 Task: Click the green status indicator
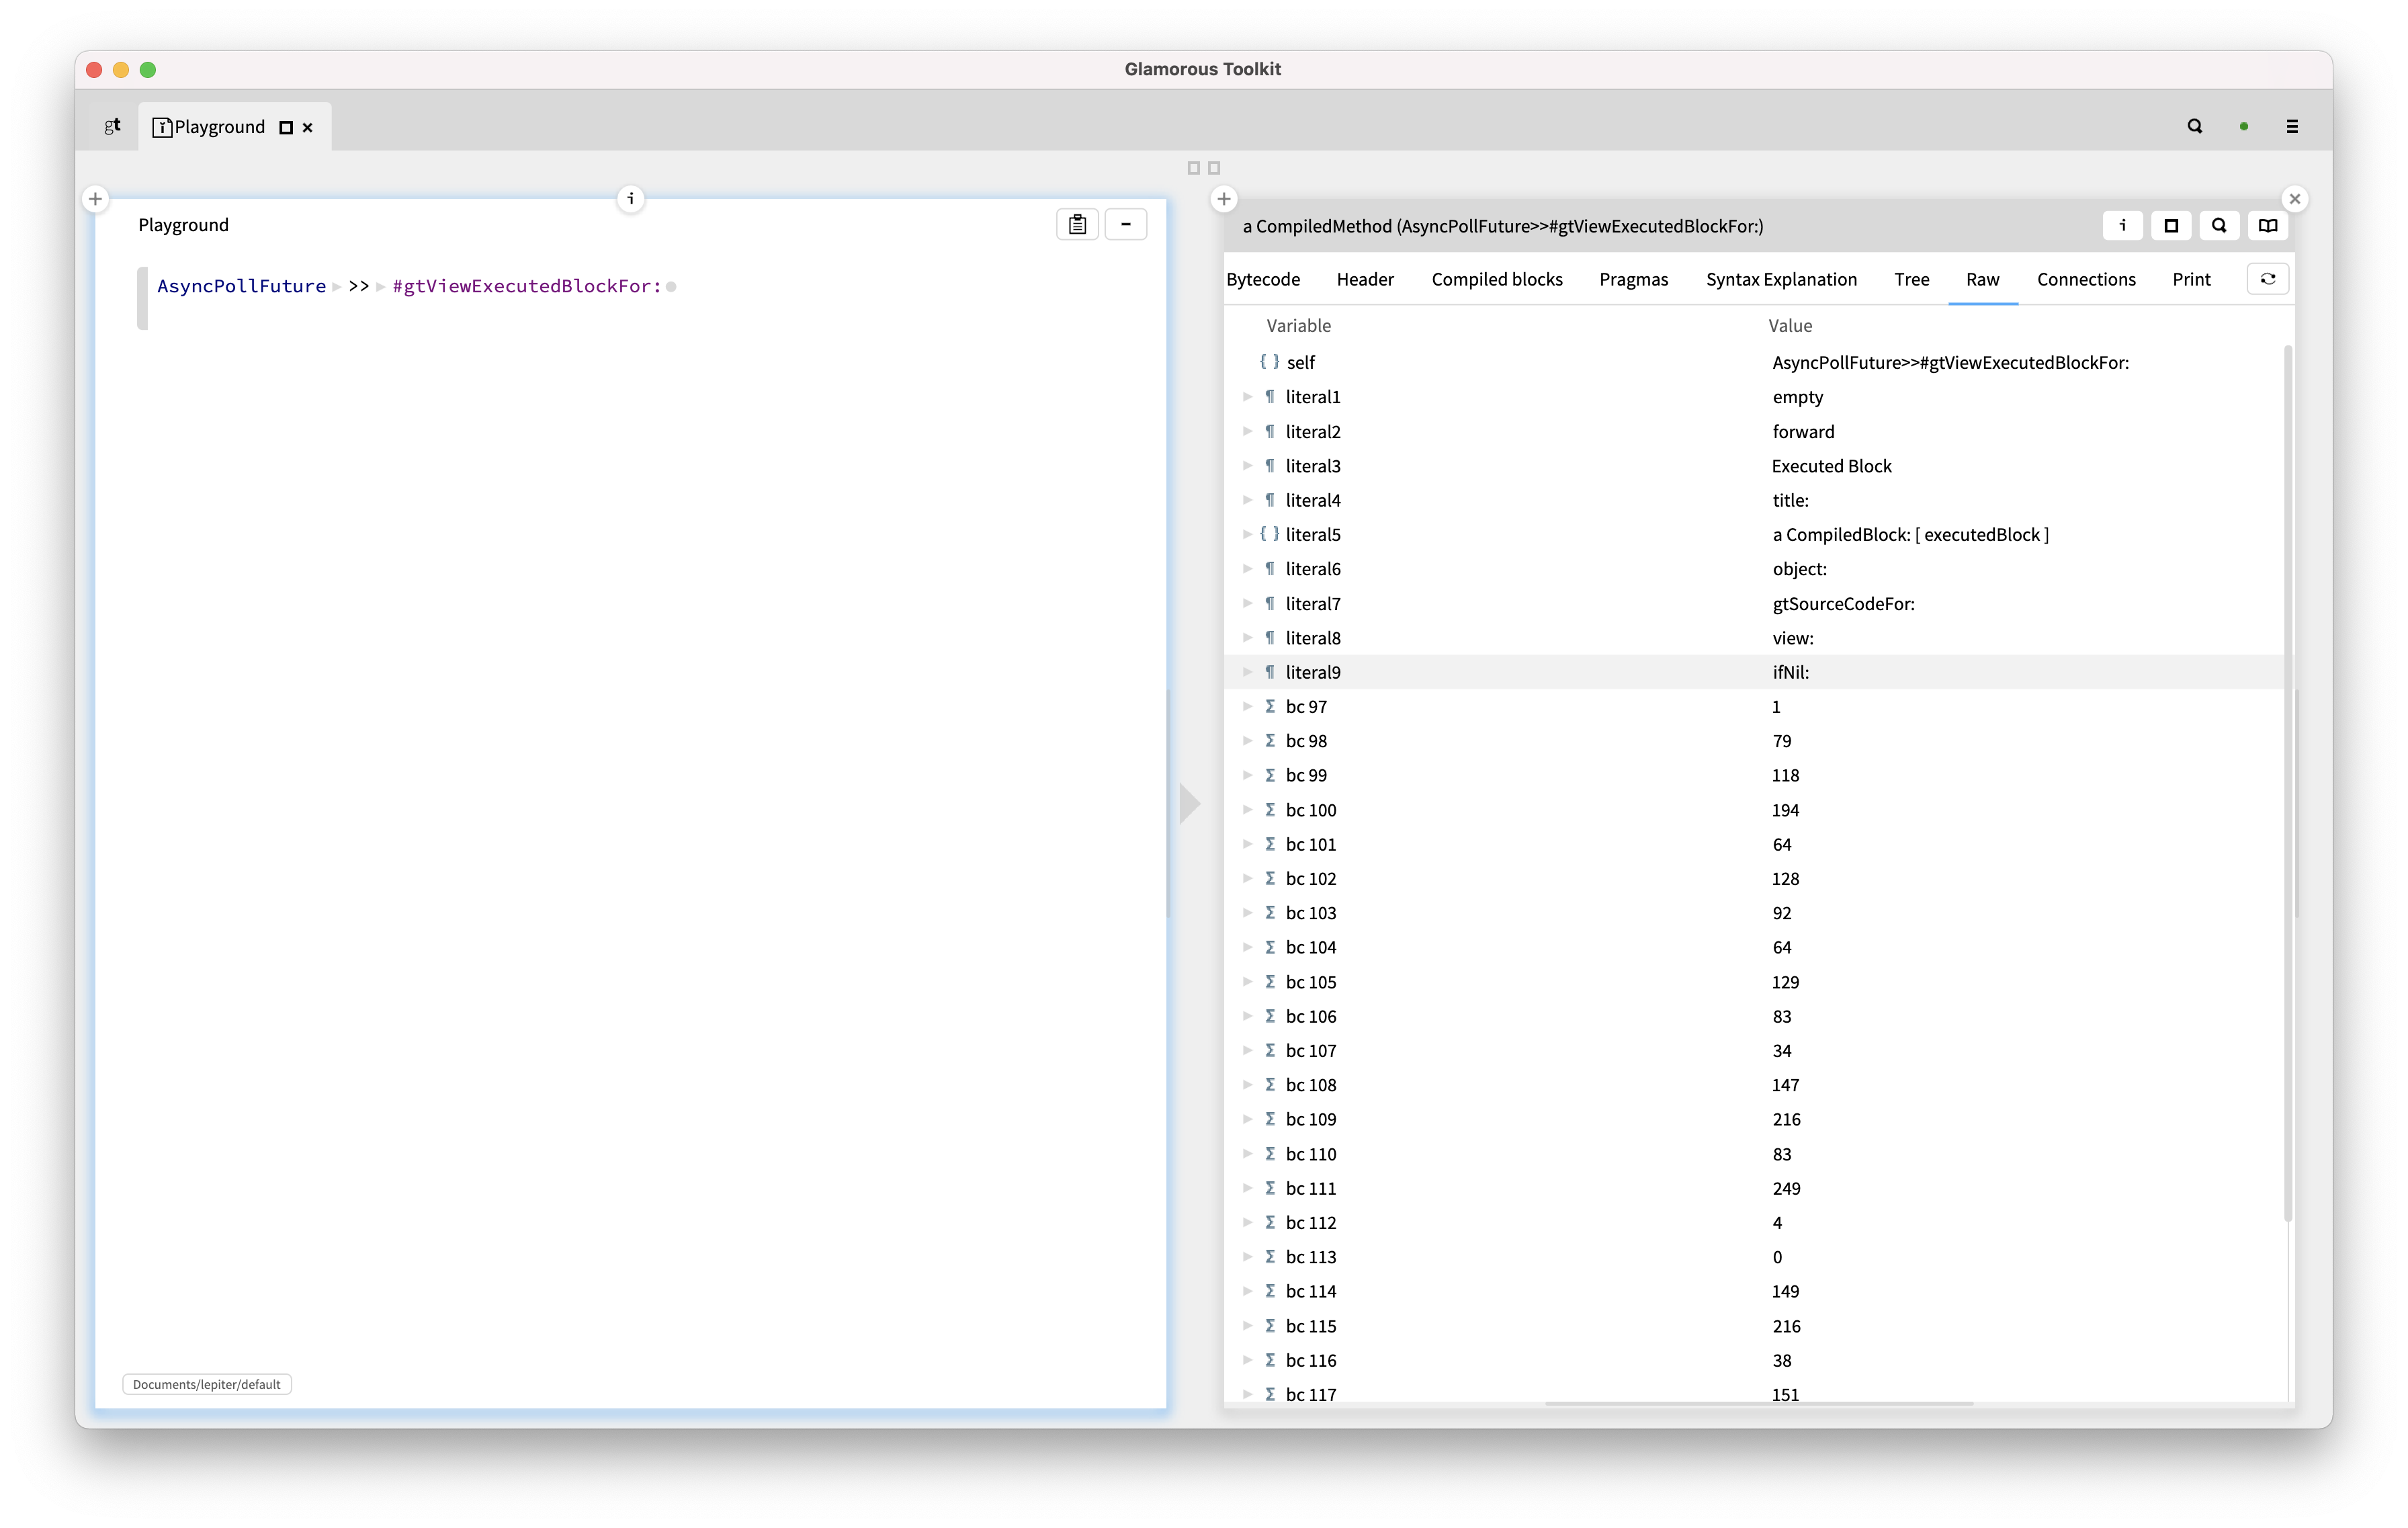coord(2245,126)
